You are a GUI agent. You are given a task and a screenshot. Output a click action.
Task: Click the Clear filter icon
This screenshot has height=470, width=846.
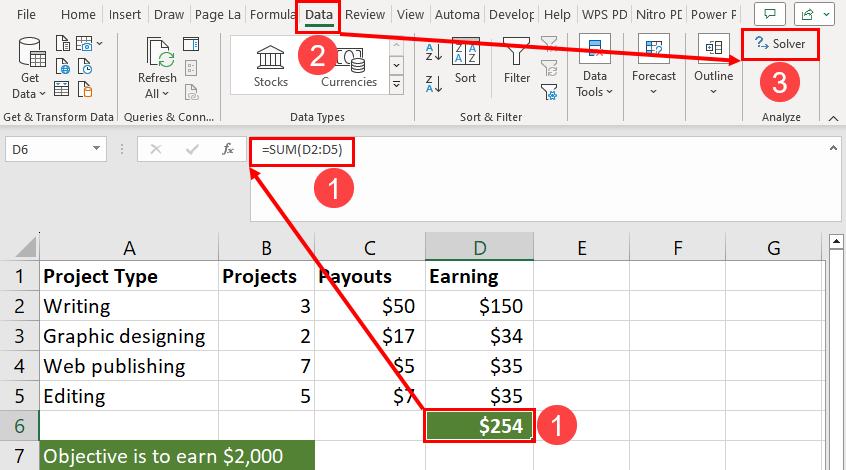[x=549, y=44]
